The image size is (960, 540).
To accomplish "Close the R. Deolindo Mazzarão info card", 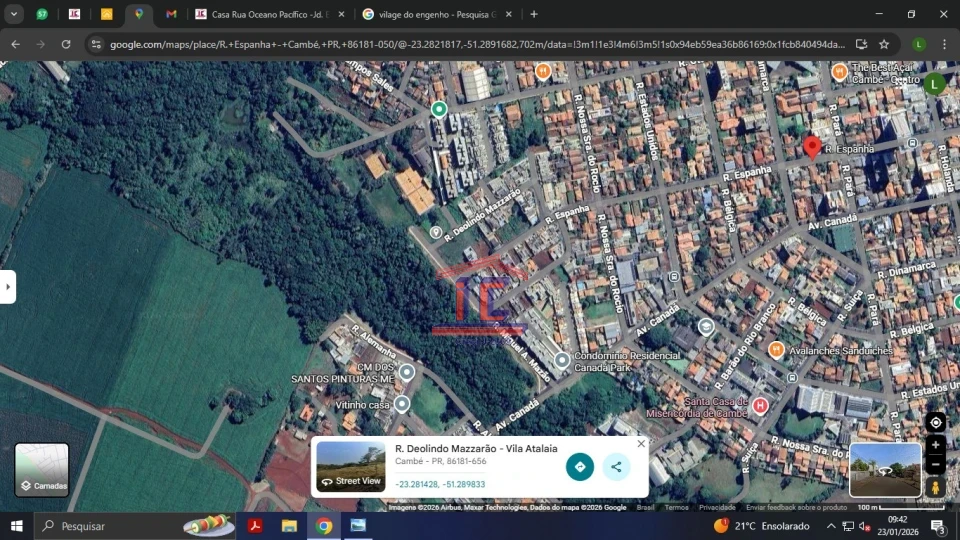I will [x=641, y=444].
